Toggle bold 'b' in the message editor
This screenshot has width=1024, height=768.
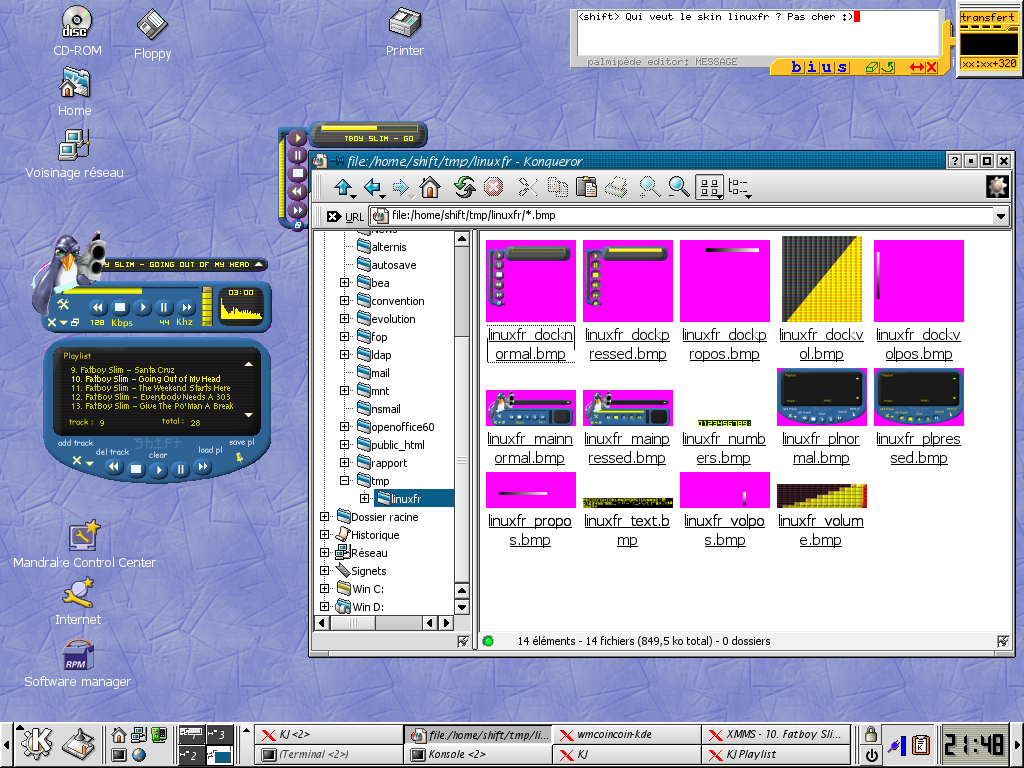pyautogui.click(x=797, y=67)
